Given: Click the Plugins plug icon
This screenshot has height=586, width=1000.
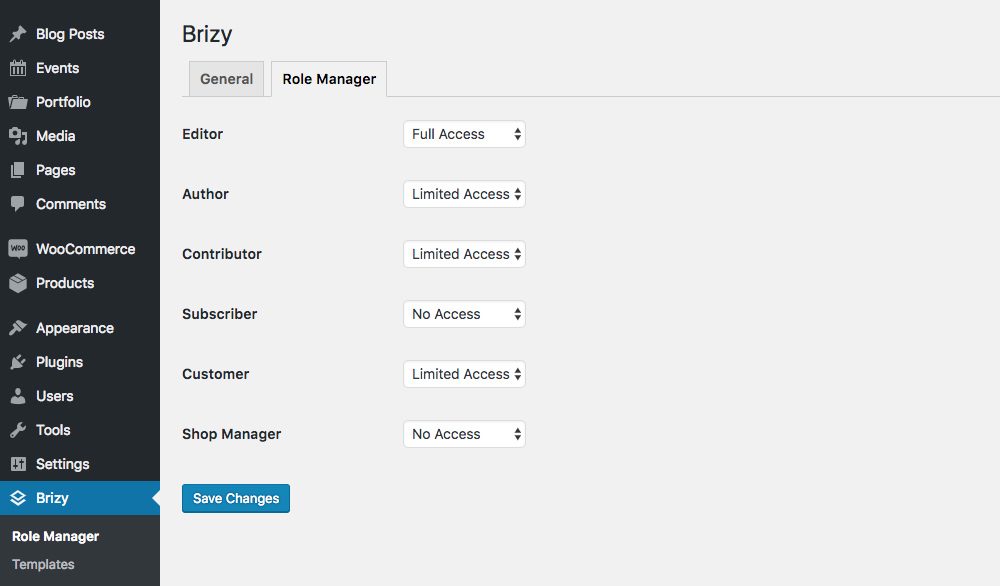Looking at the screenshot, I should (x=18, y=362).
